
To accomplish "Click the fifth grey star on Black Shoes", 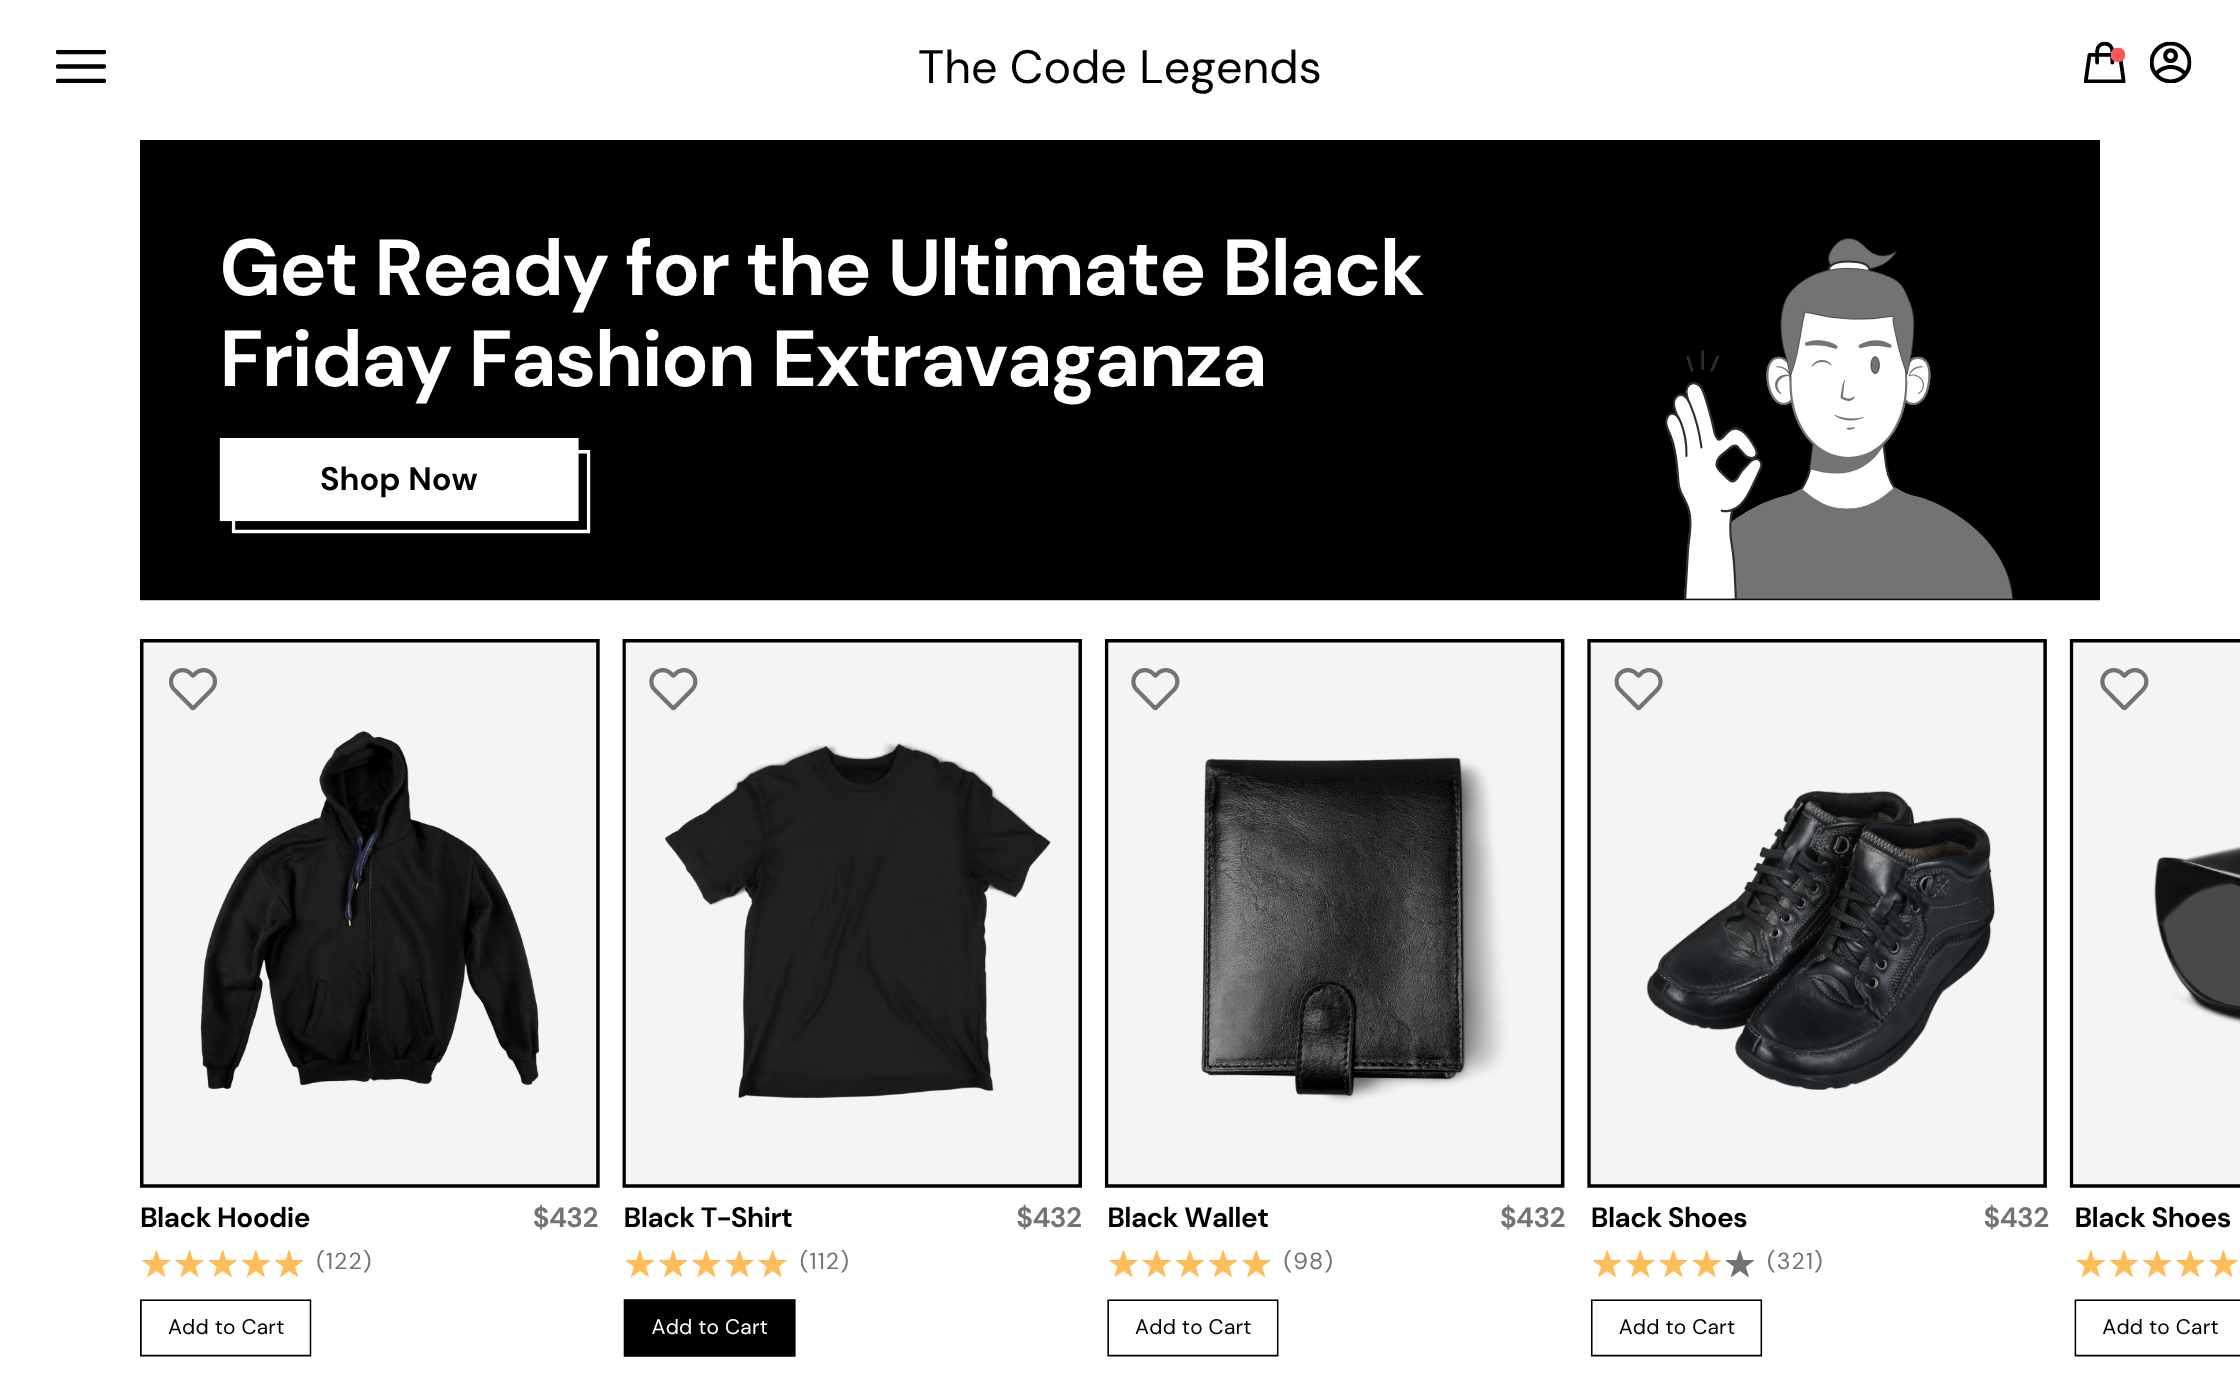I will click(1740, 1264).
